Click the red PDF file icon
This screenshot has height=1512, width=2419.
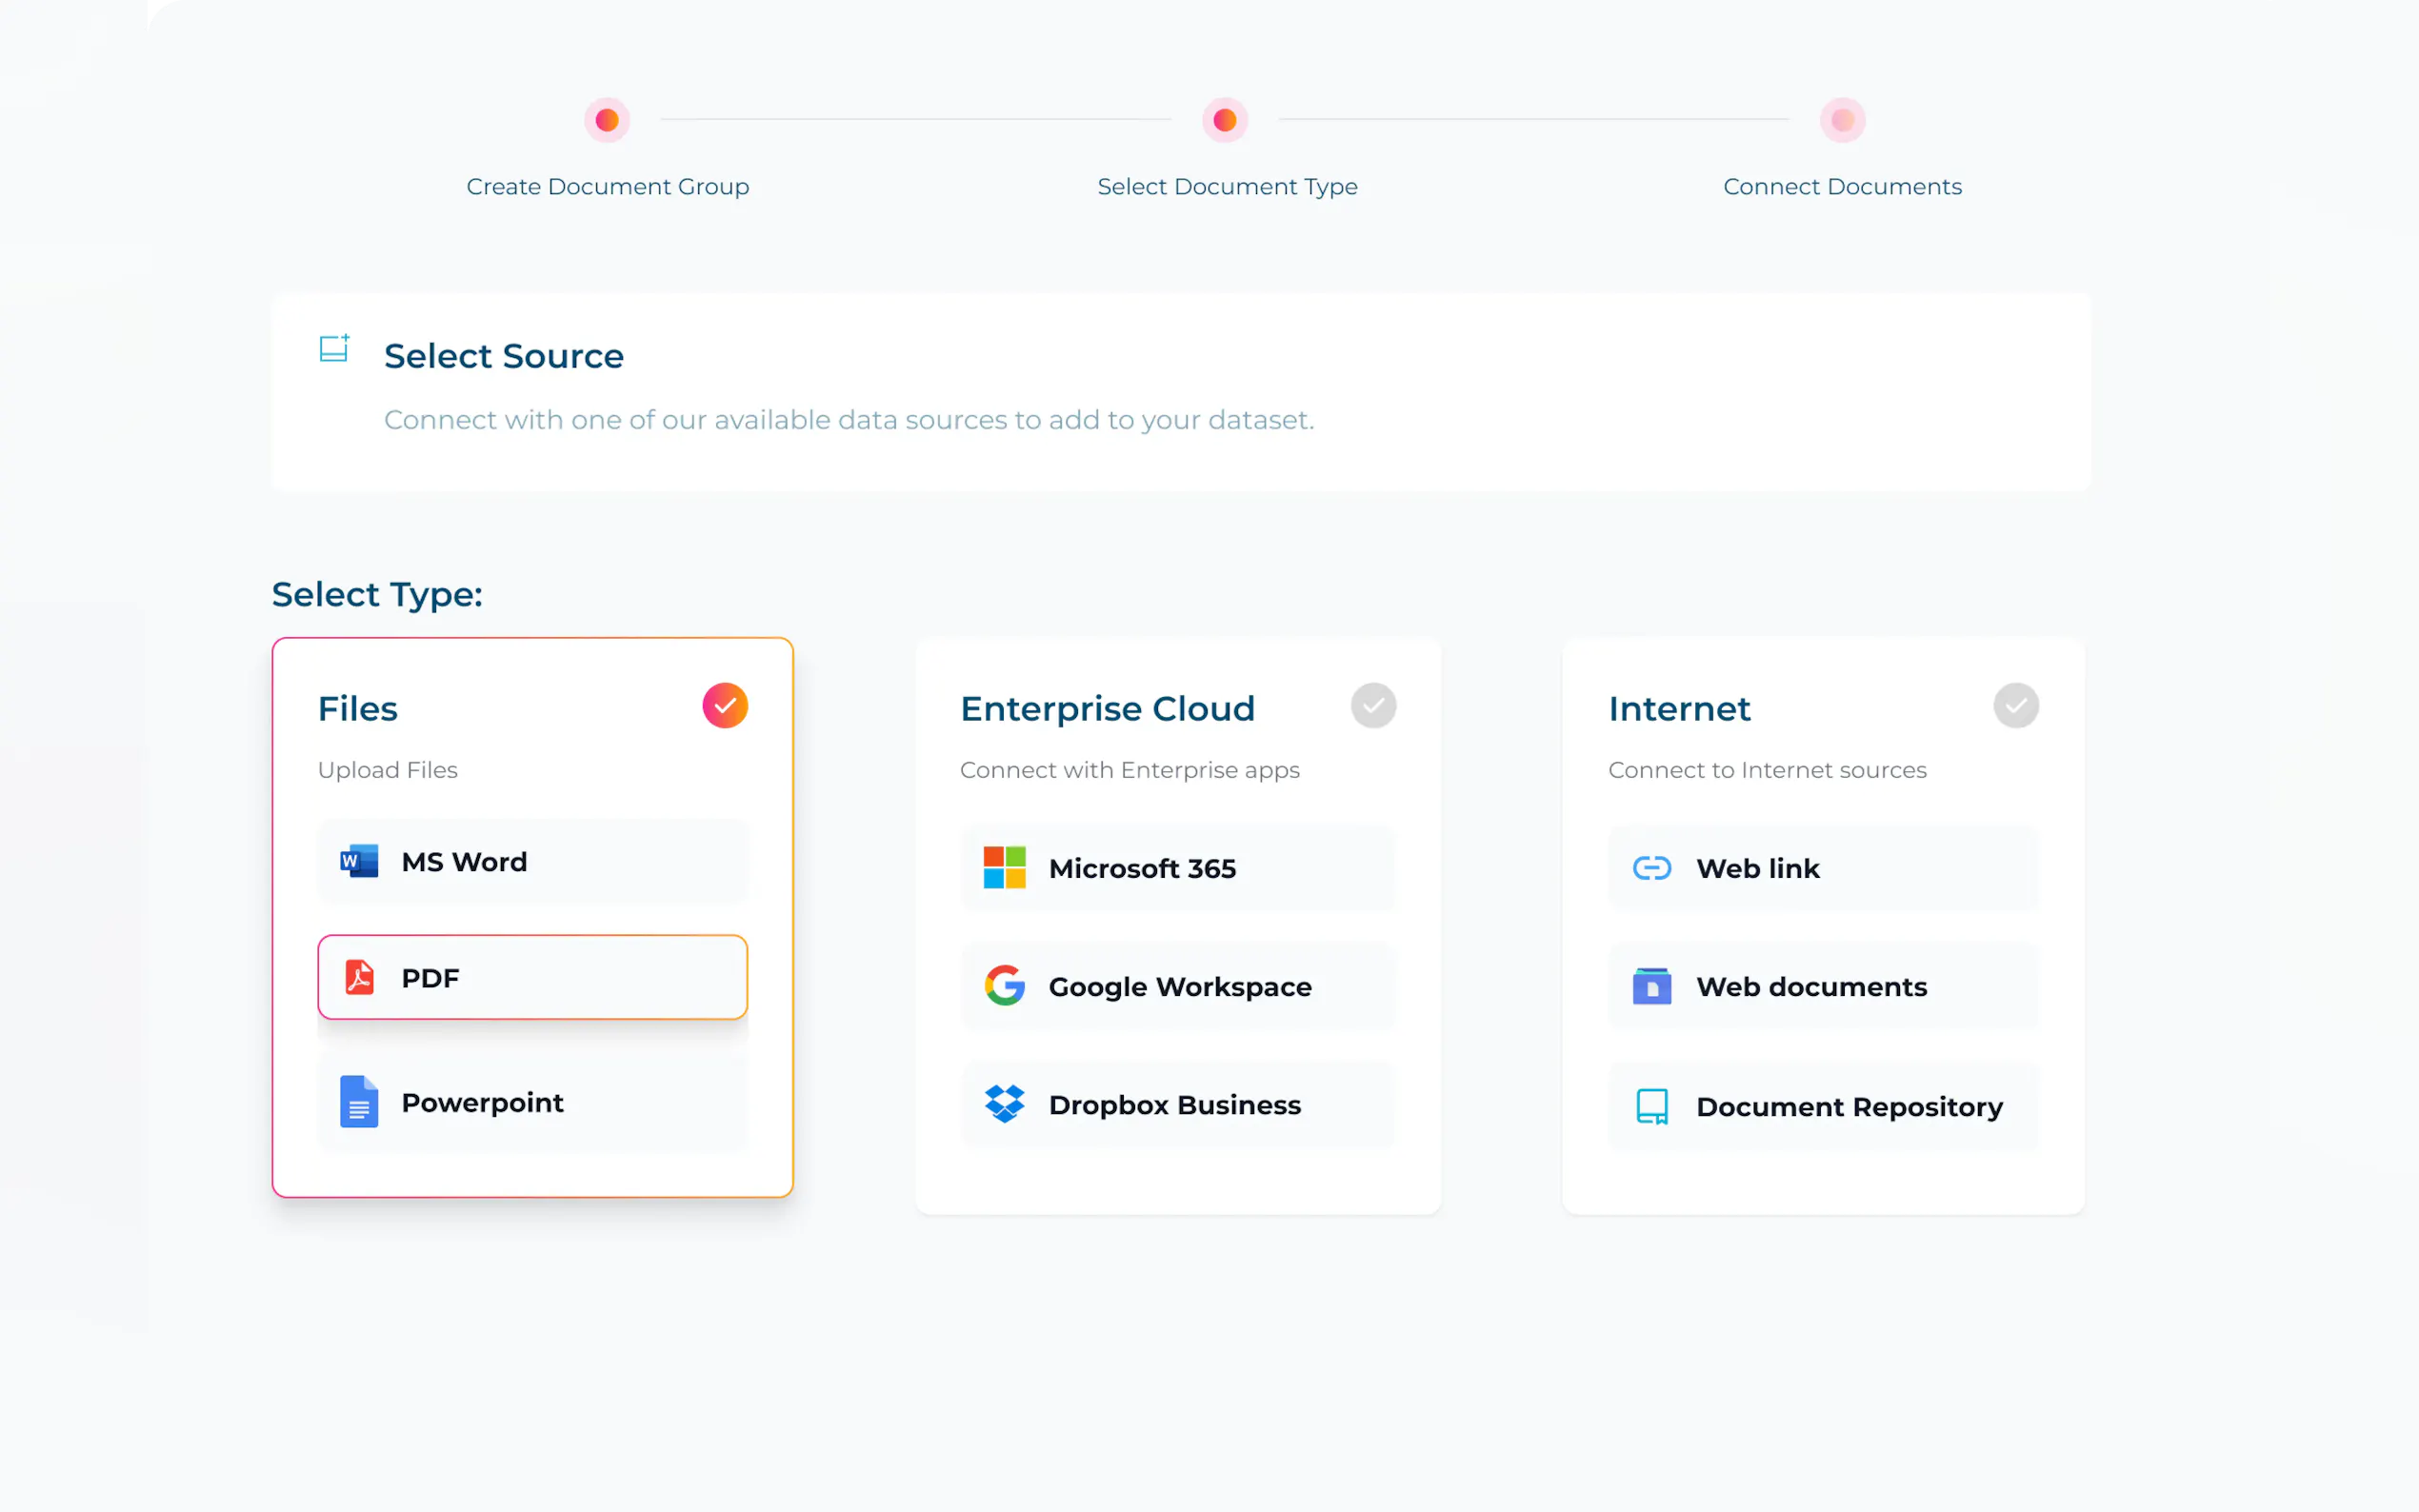[x=359, y=977]
